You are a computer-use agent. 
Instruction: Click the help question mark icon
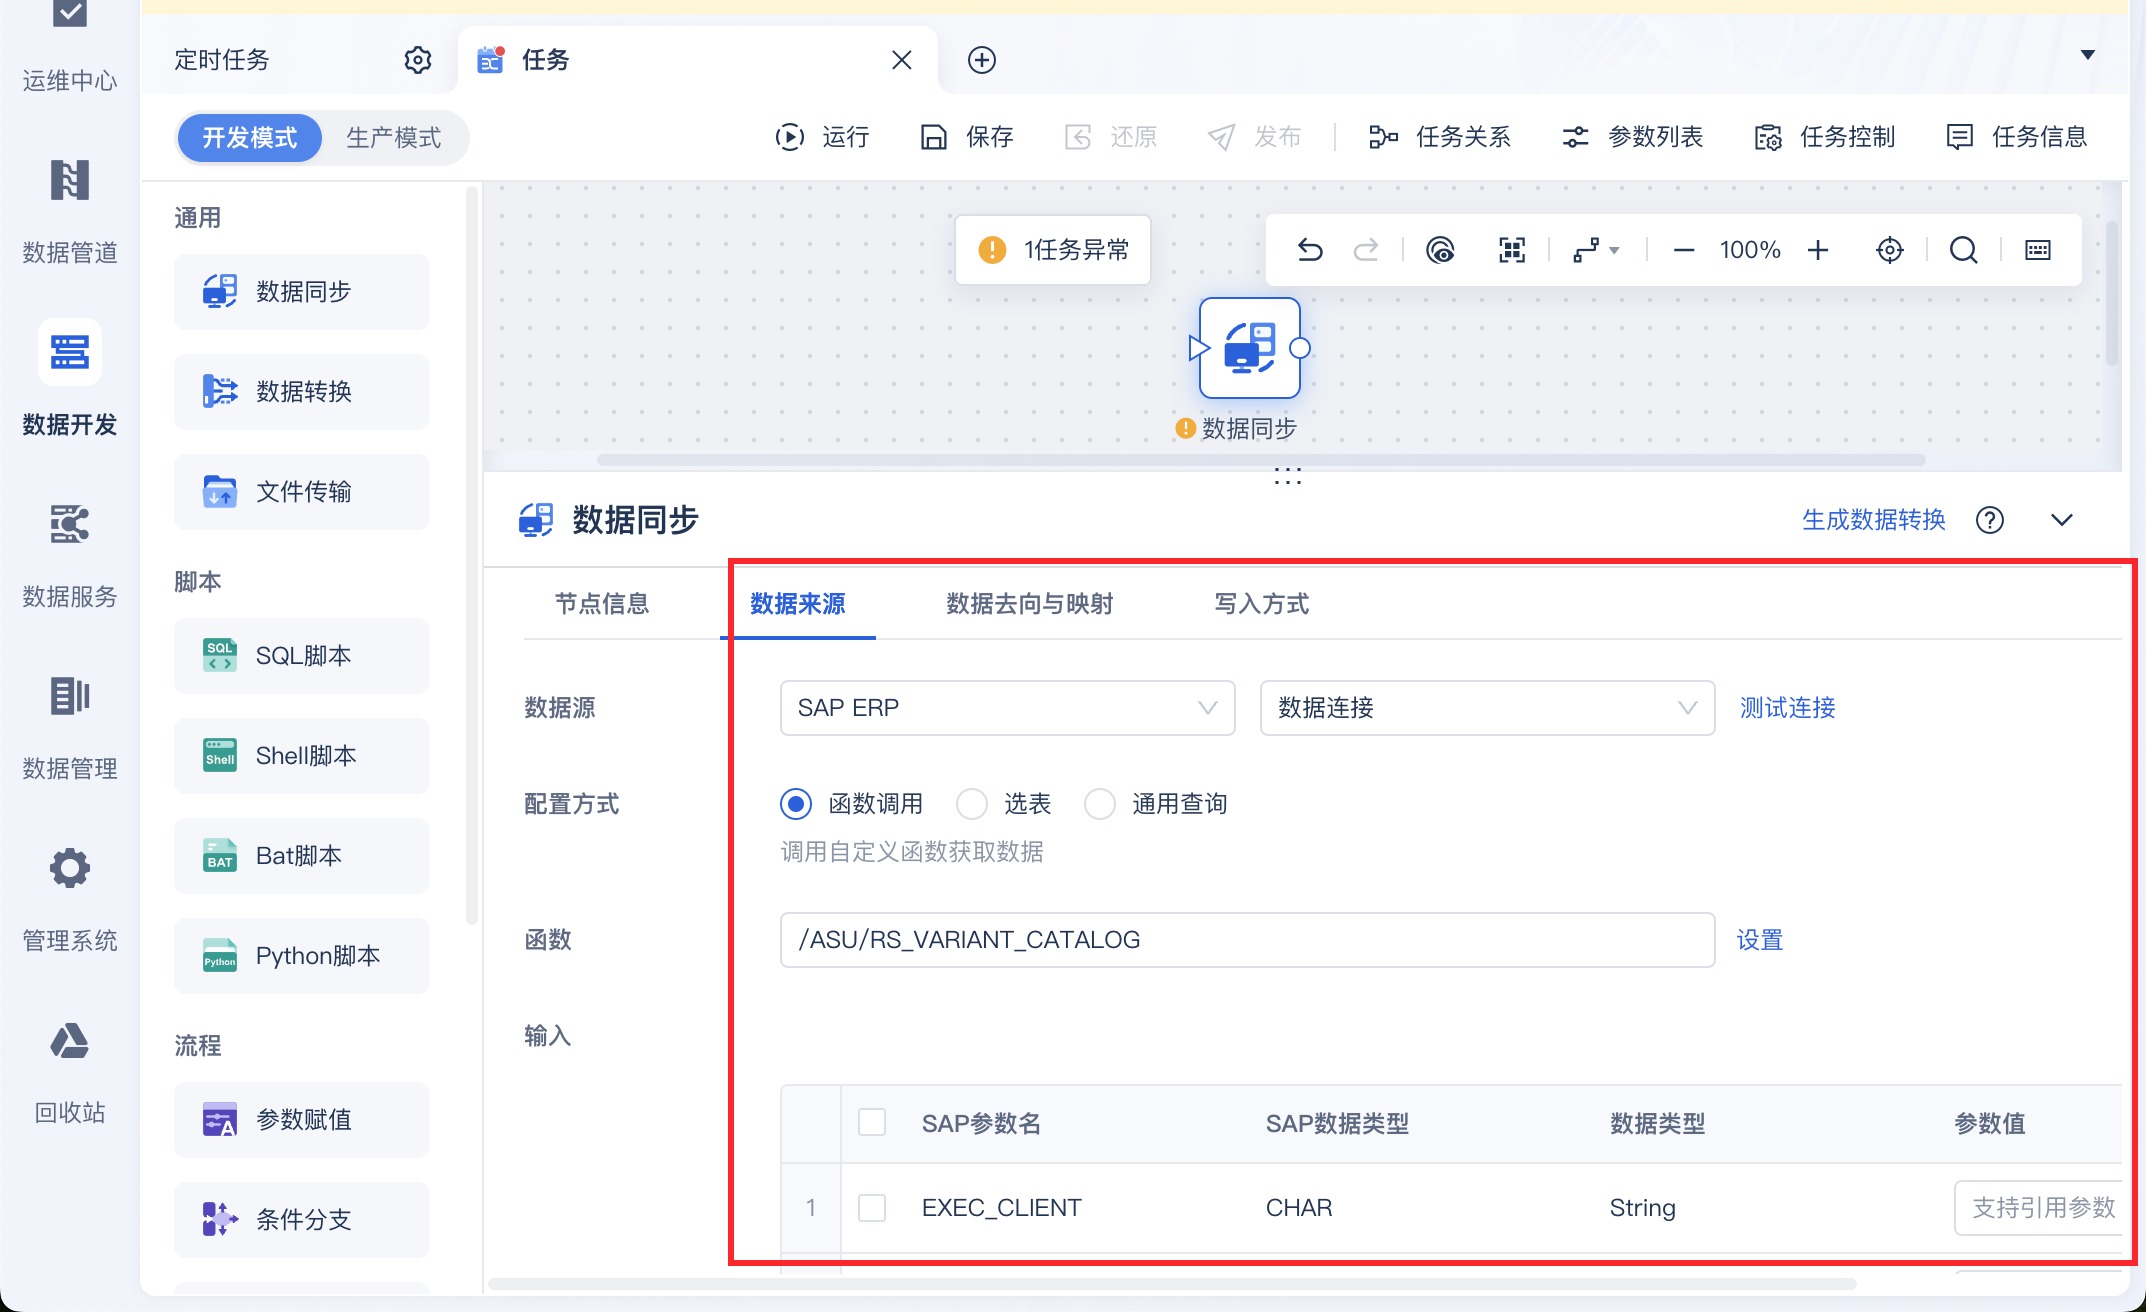coord(1989,520)
